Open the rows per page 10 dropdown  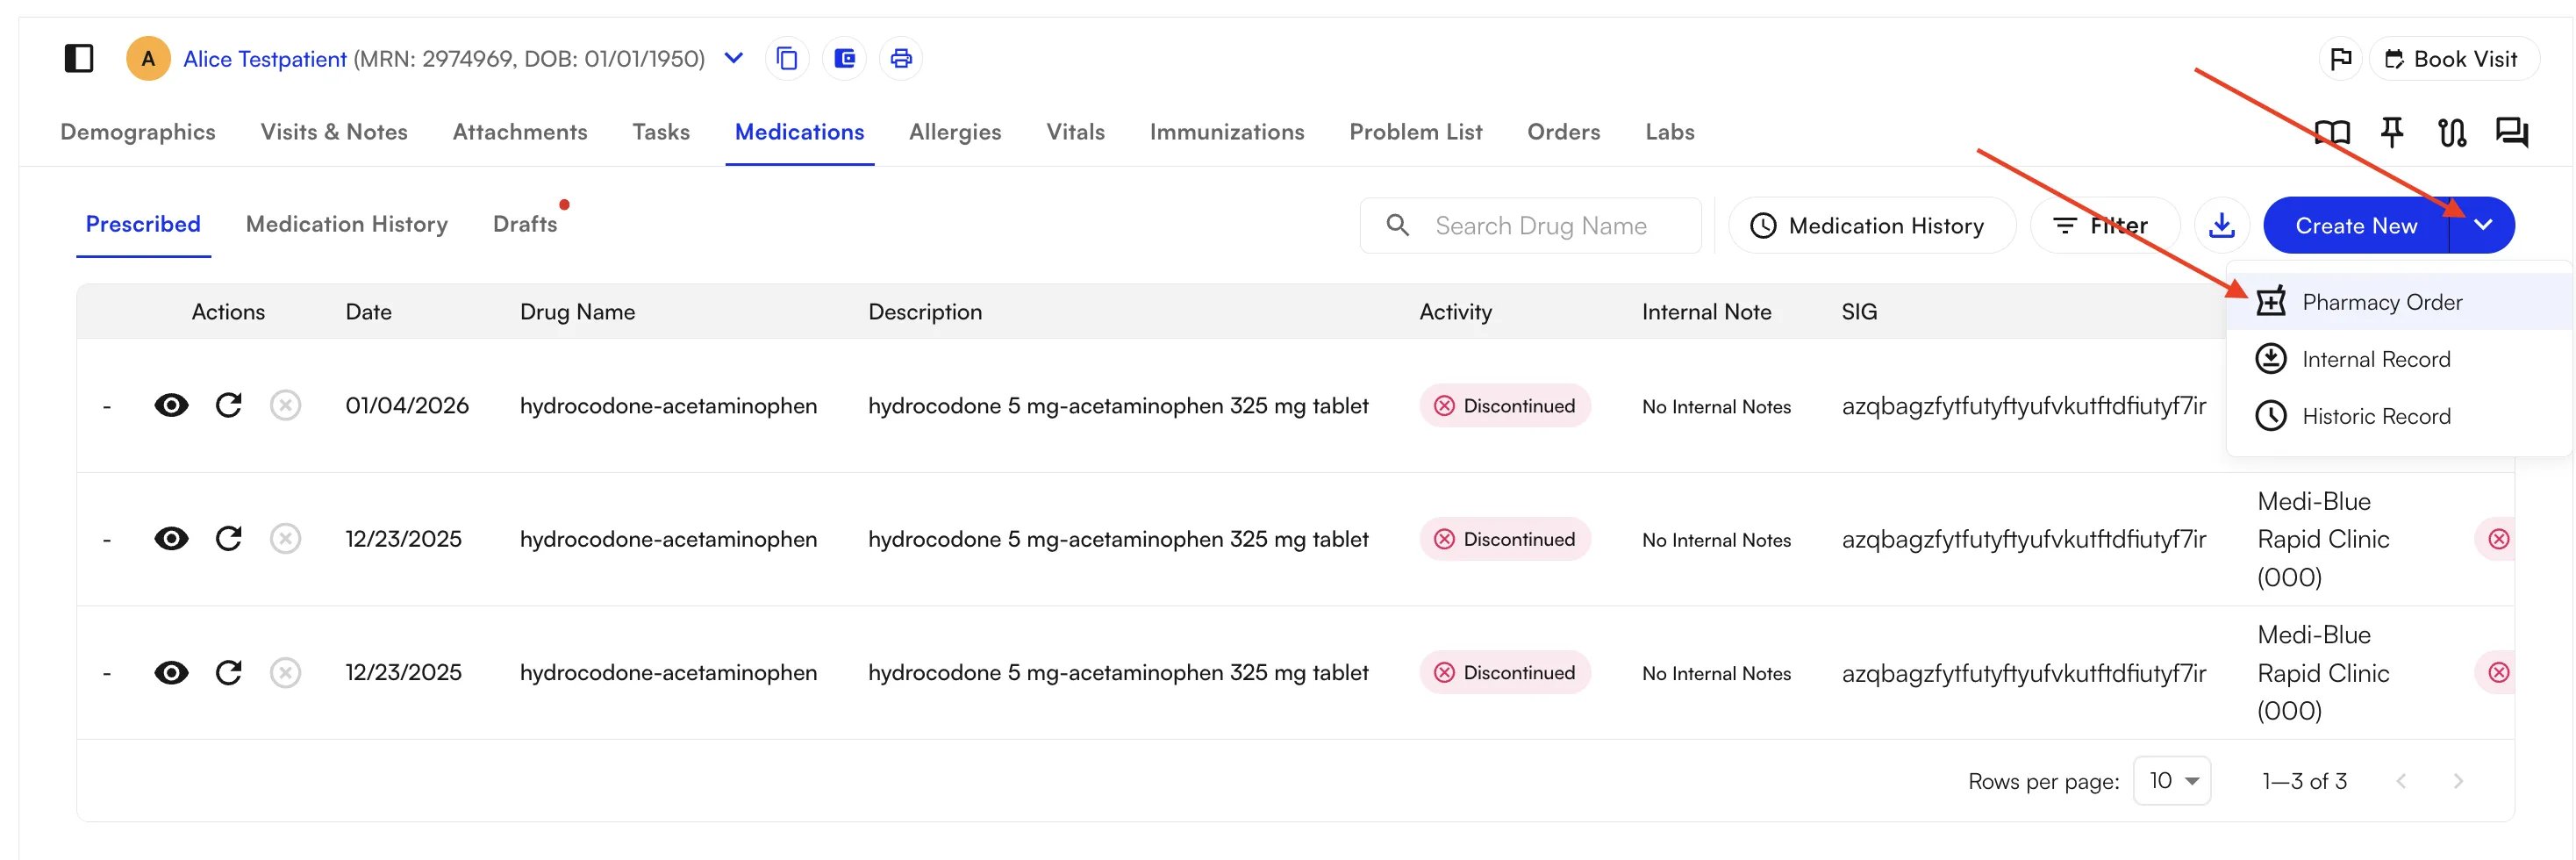click(2172, 780)
